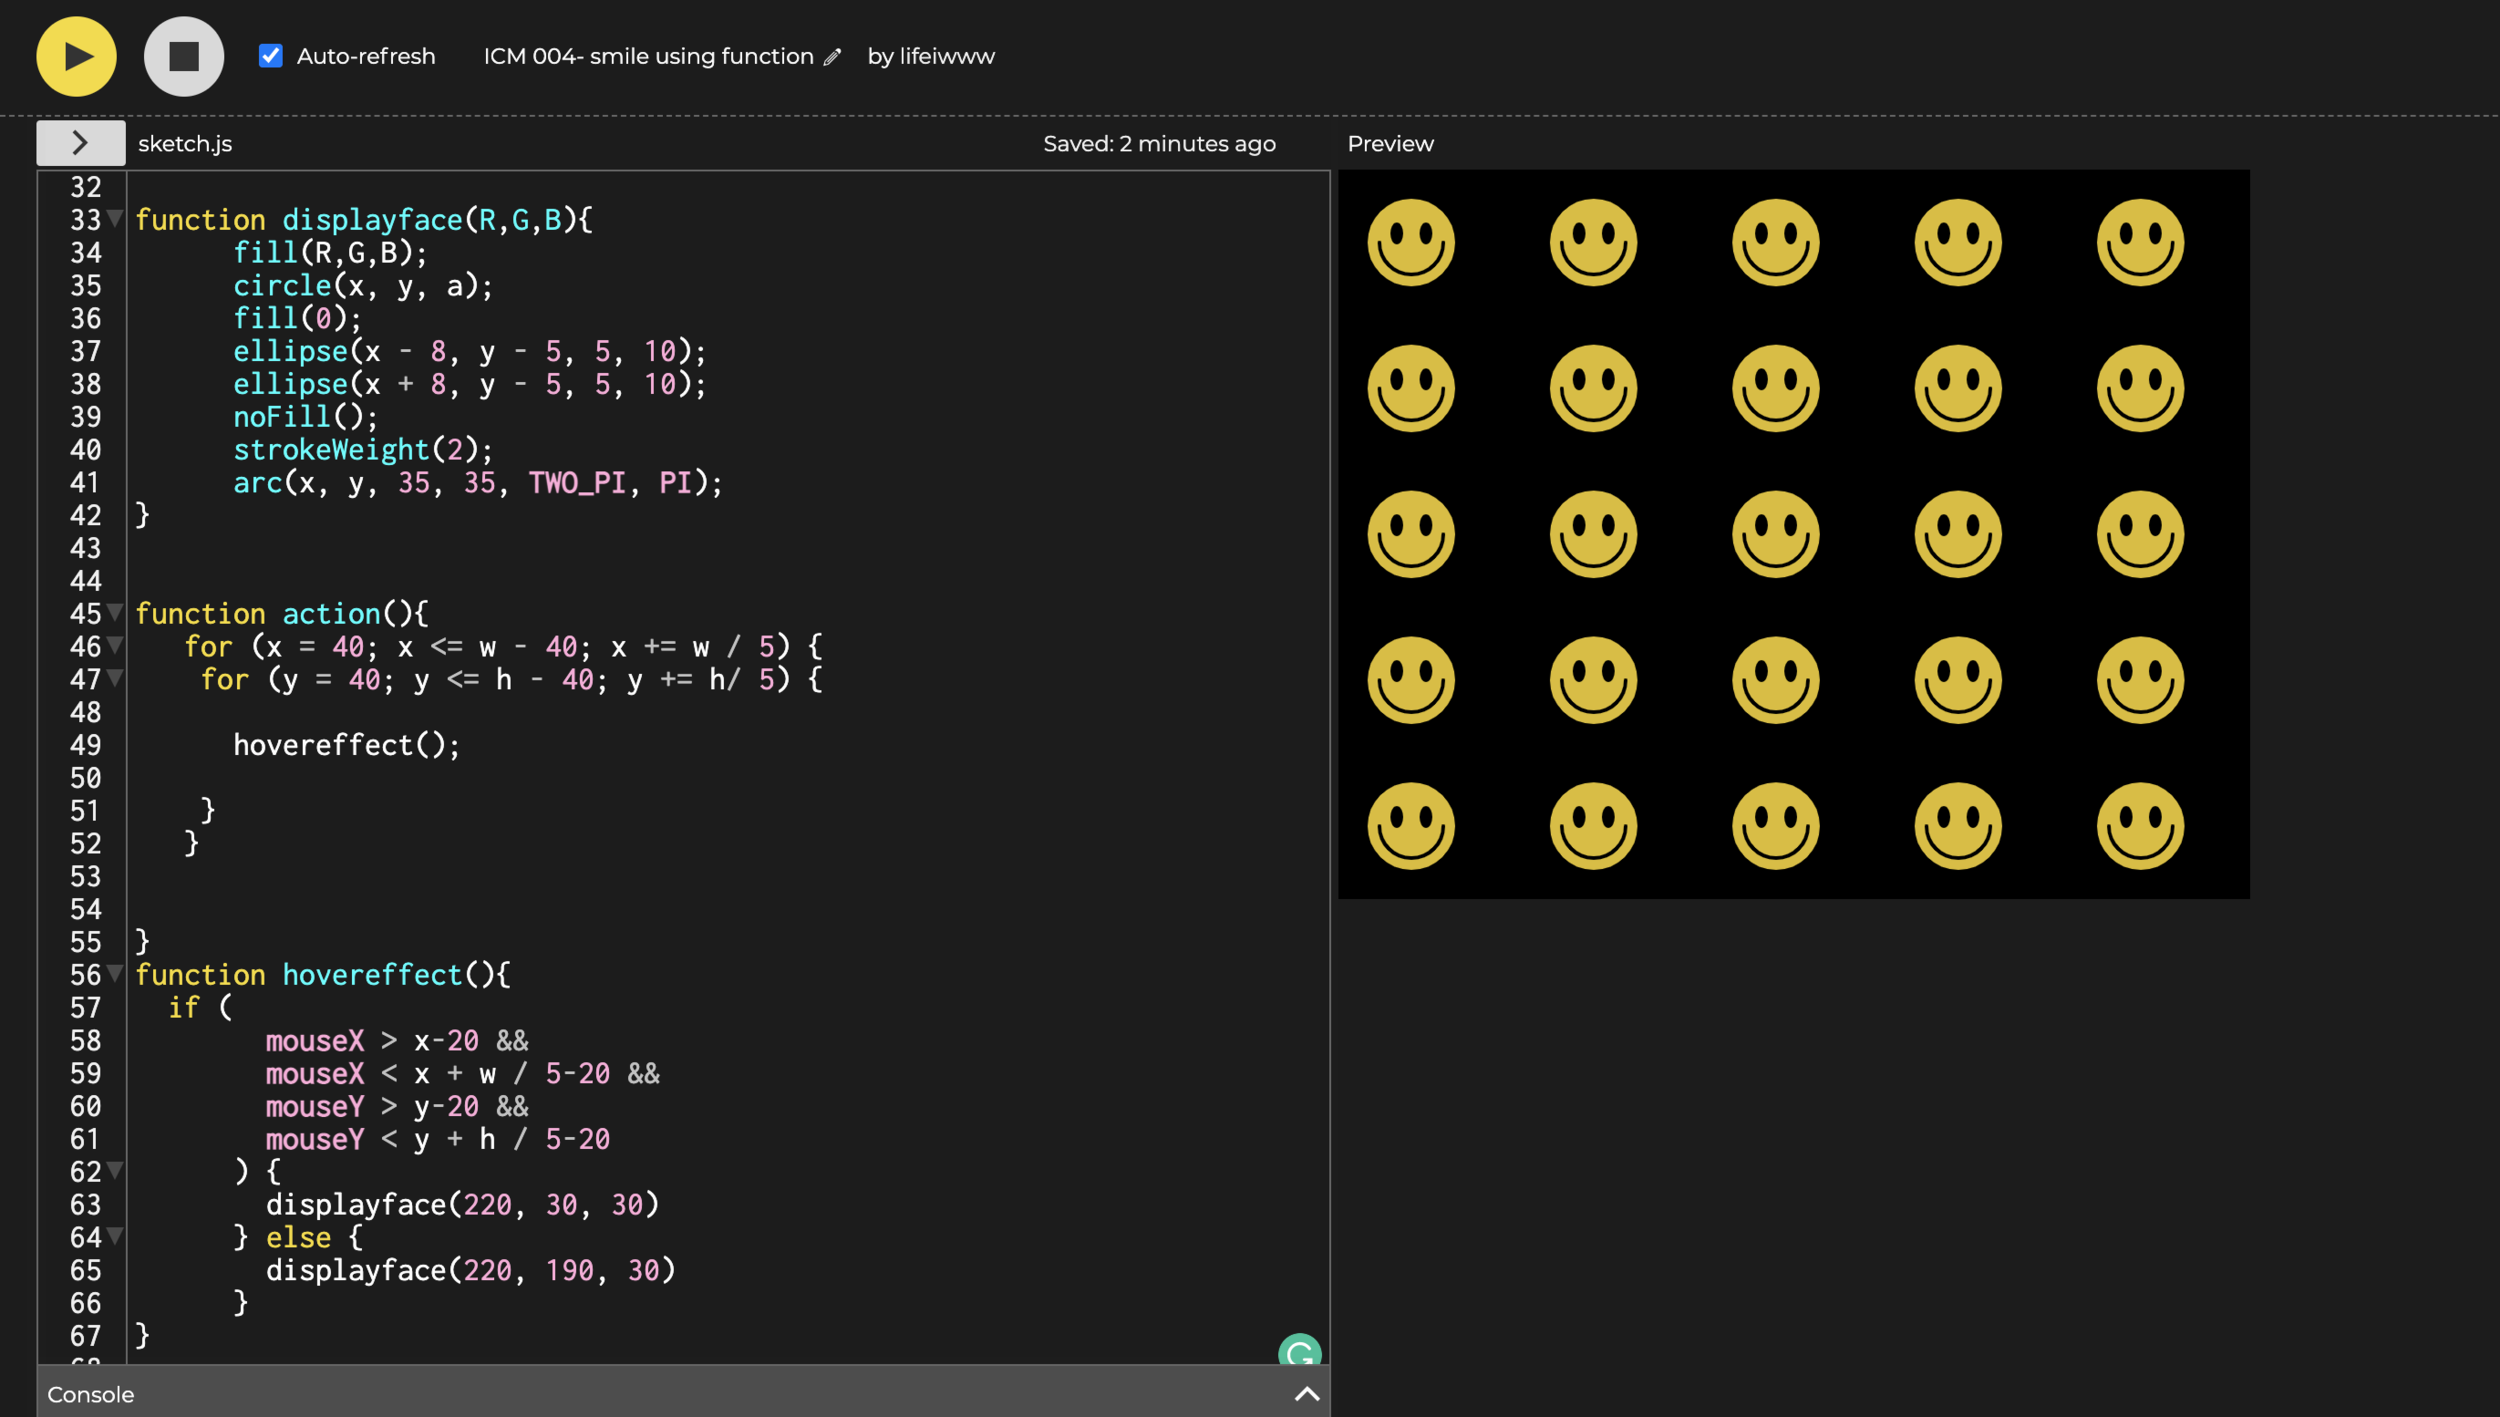The image size is (2500, 1417).
Task: Fold hovereffect function at line 56
Action: [115, 973]
